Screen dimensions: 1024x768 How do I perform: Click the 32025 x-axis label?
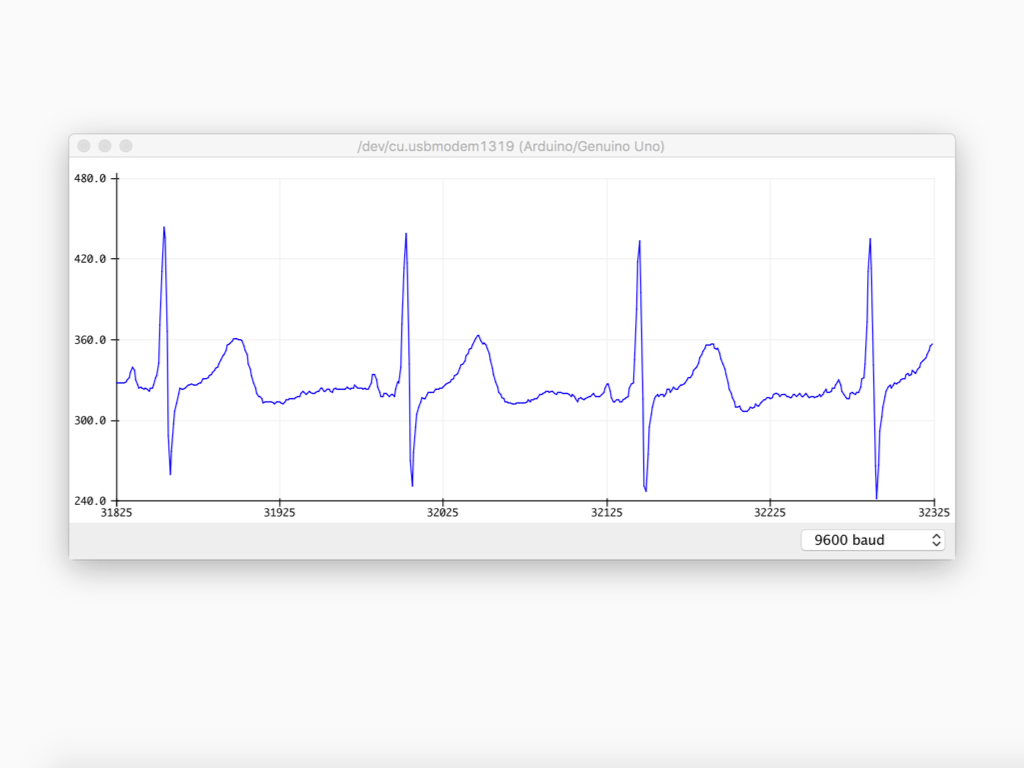pos(443,513)
